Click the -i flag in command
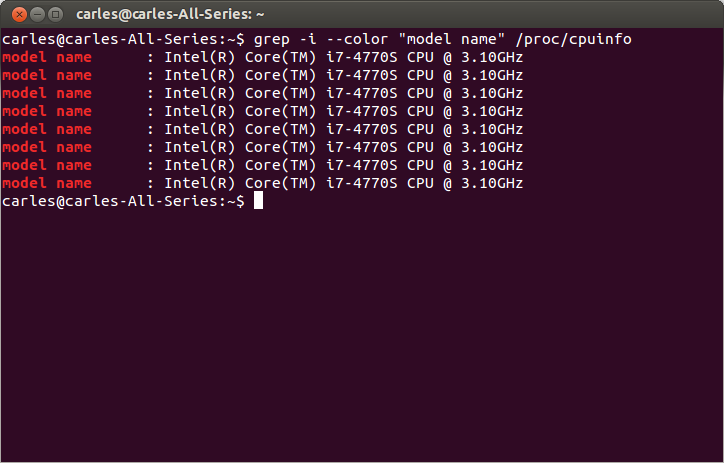 [x=308, y=39]
